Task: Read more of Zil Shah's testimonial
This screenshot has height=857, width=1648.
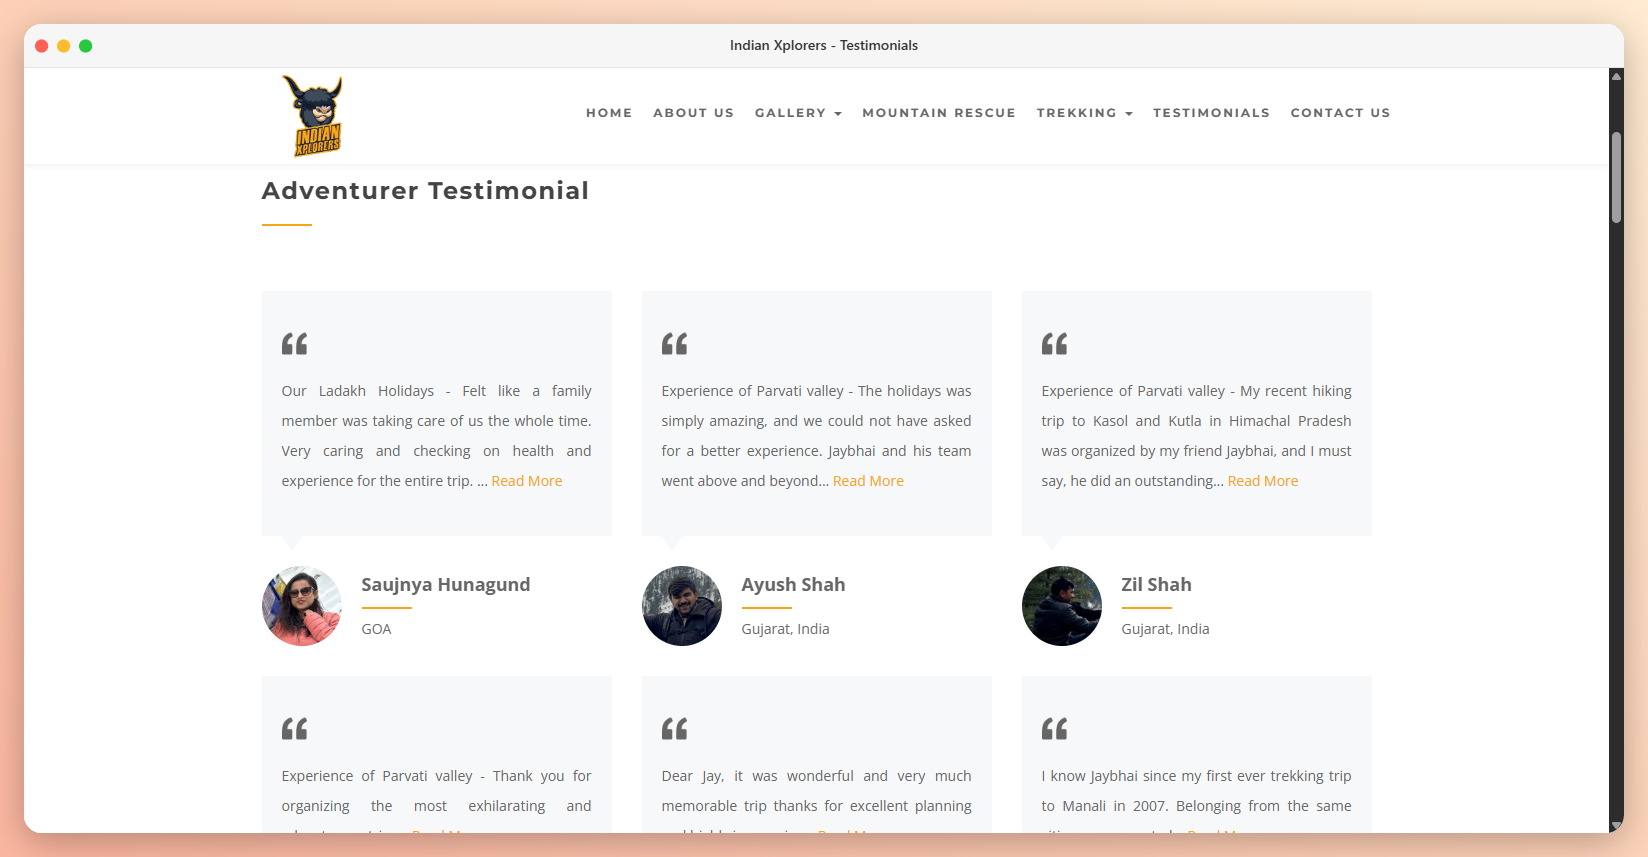Action: coord(1263,481)
